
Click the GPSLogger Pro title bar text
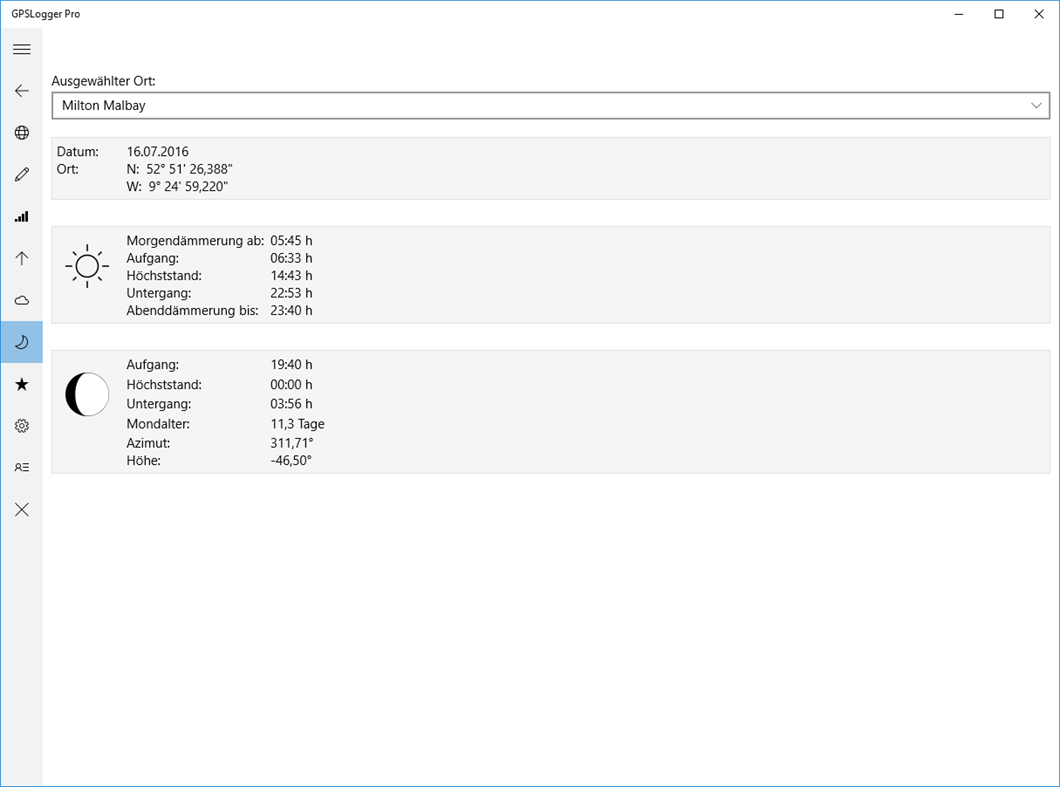pos(47,13)
